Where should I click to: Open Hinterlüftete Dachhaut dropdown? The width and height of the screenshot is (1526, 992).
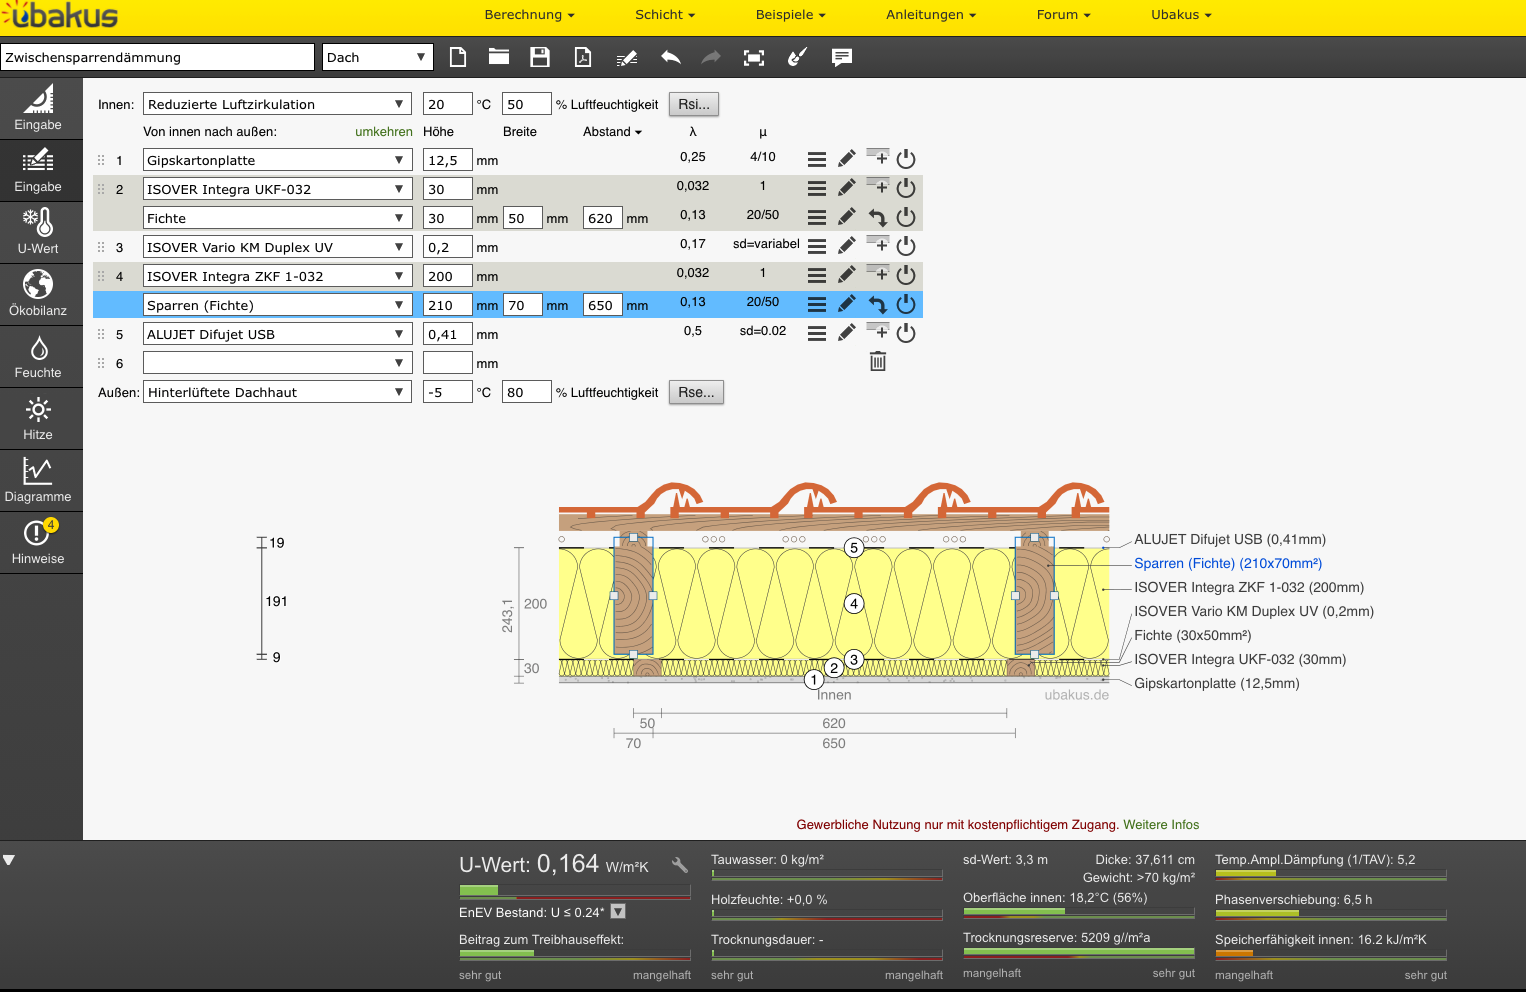277,392
